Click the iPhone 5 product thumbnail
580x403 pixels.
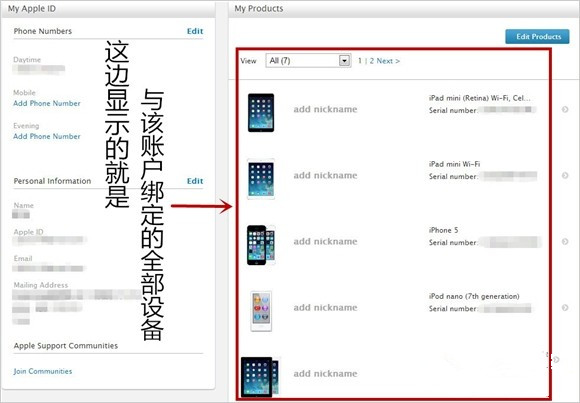click(x=261, y=245)
